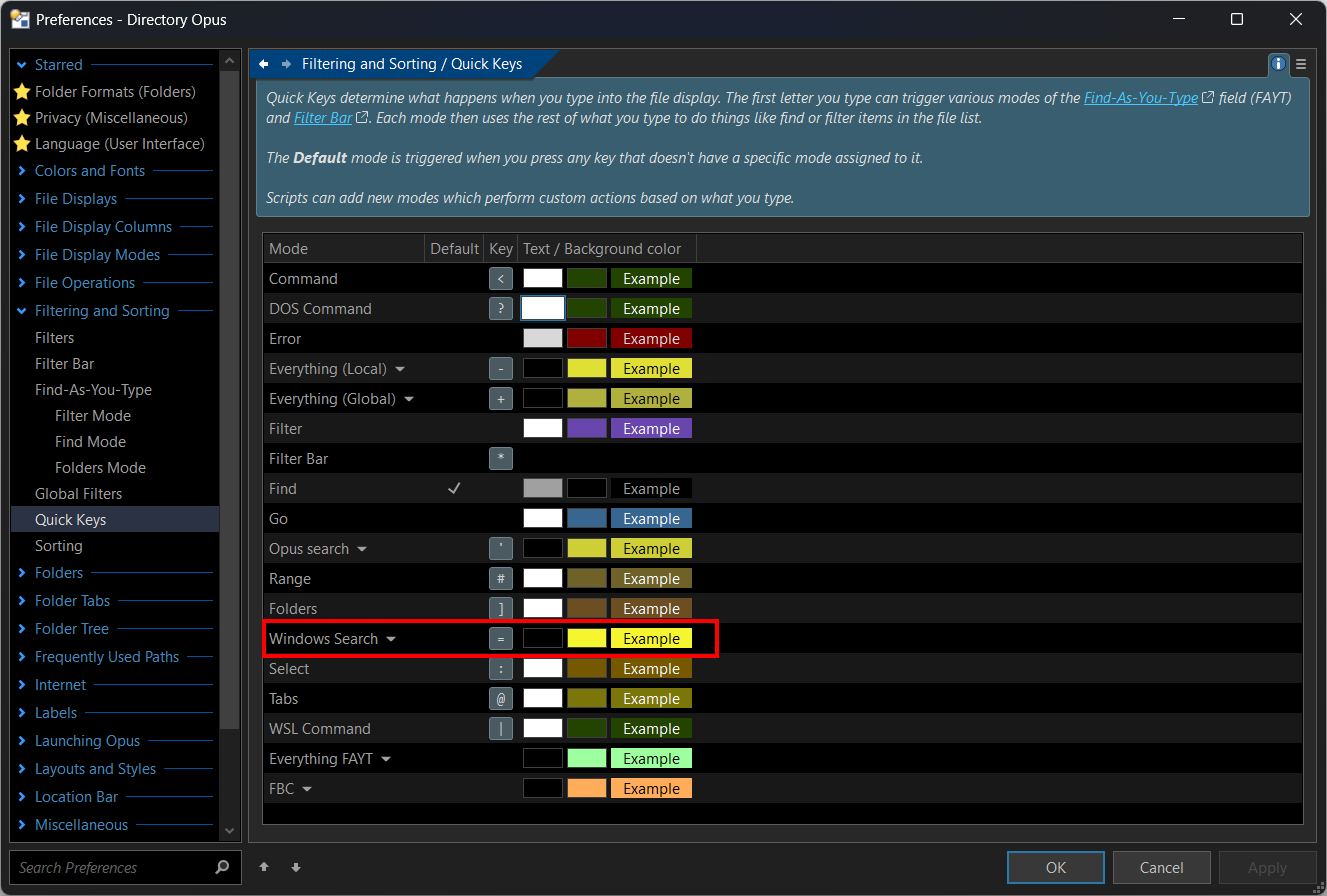Viewport: 1327px width, 896px height.
Task: Click the search magnifier icon in Search Preferences
Action: (x=222, y=867)
